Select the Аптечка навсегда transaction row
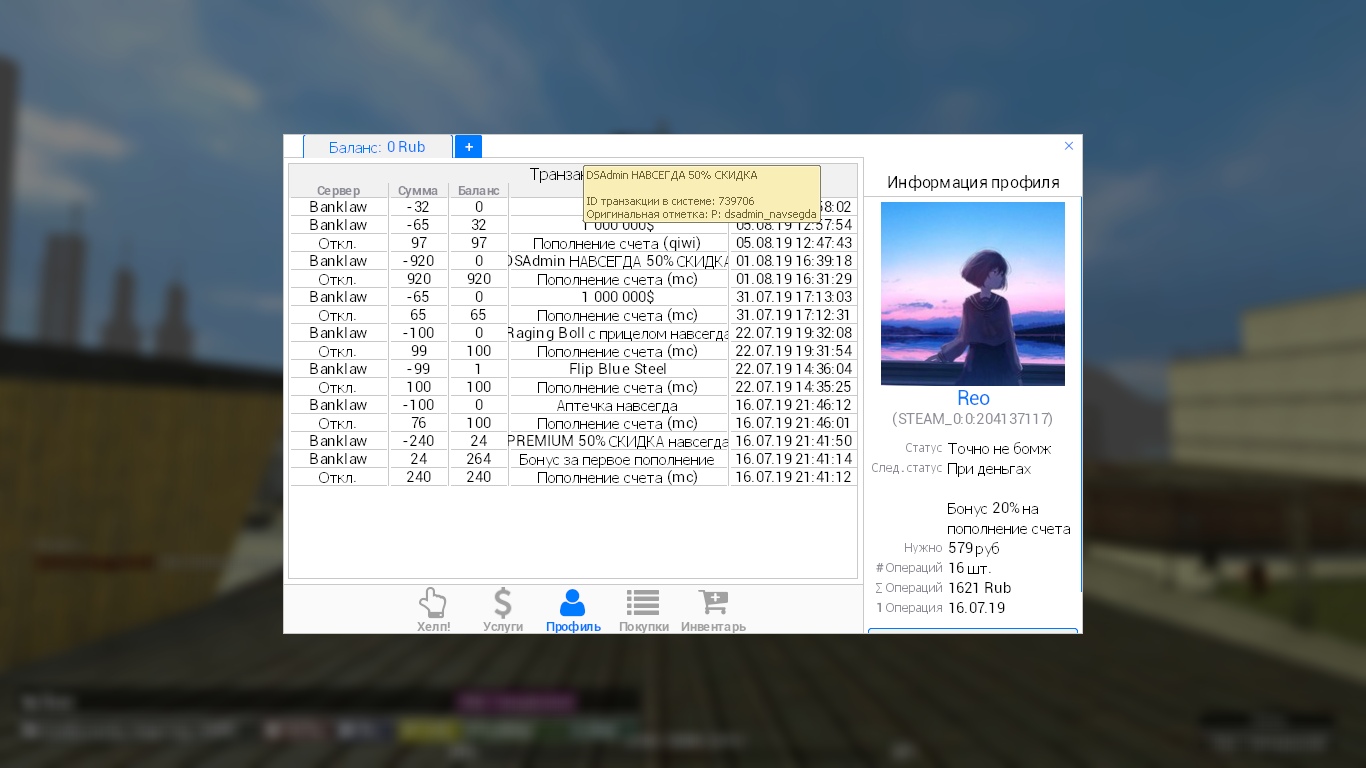Viewport: 1366px width, 768px height. (x=617, y=405)
